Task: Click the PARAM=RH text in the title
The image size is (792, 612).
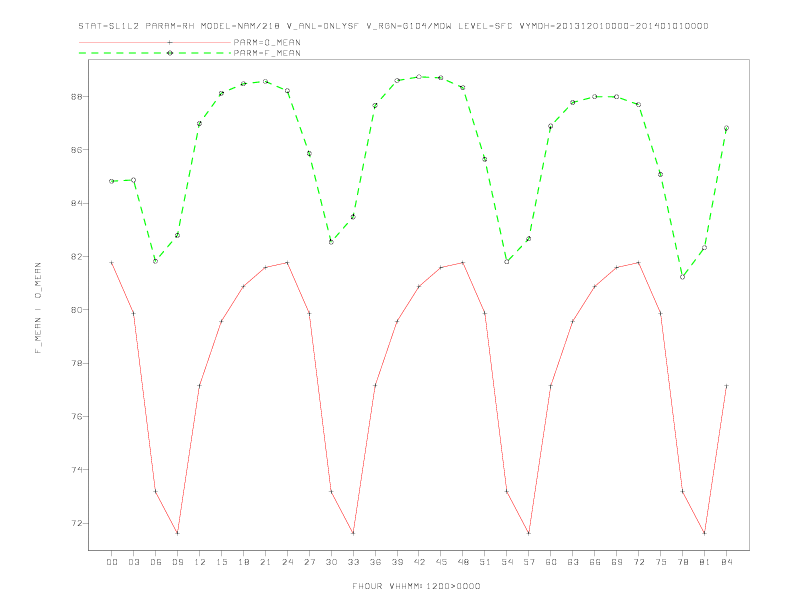Action: pyautogui.click(x=170, y=26)
